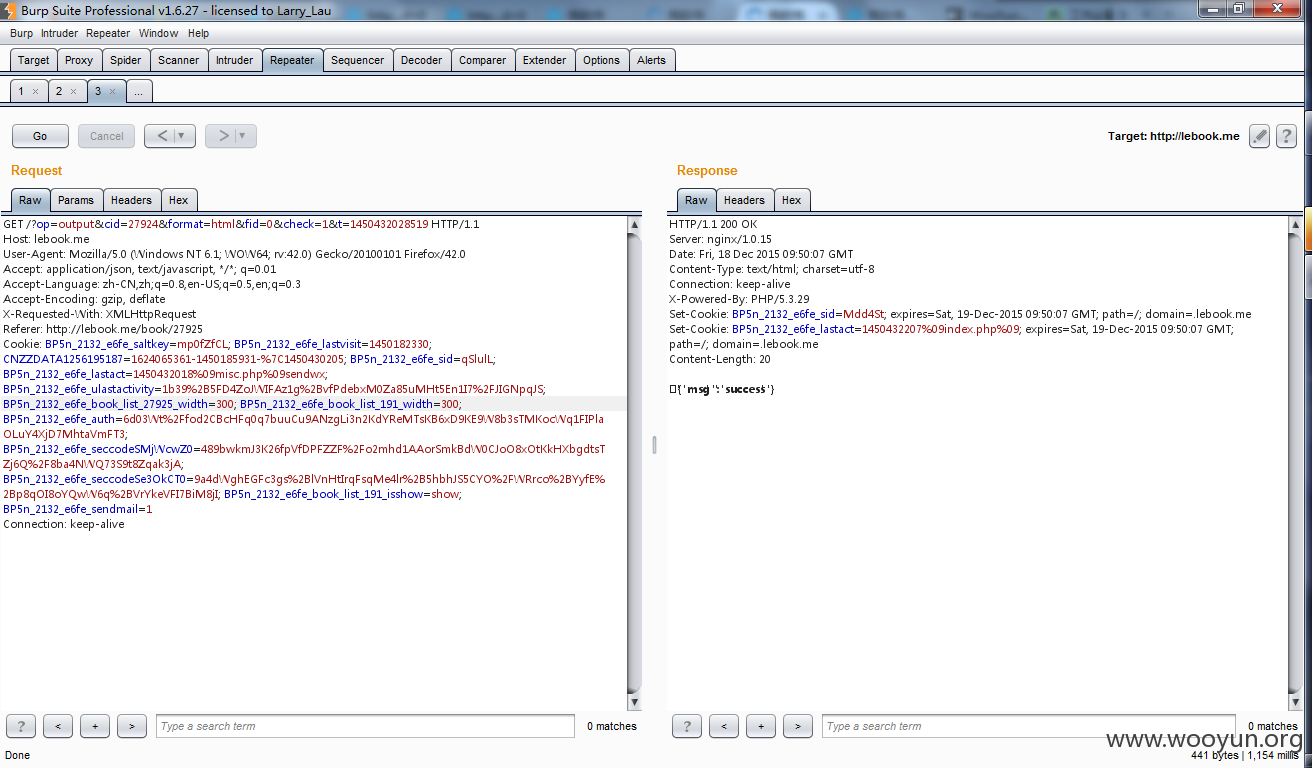Click the response pane scroll down arrow
This screenshot has height=768, width=1312.
click(x=1296, y=701)
